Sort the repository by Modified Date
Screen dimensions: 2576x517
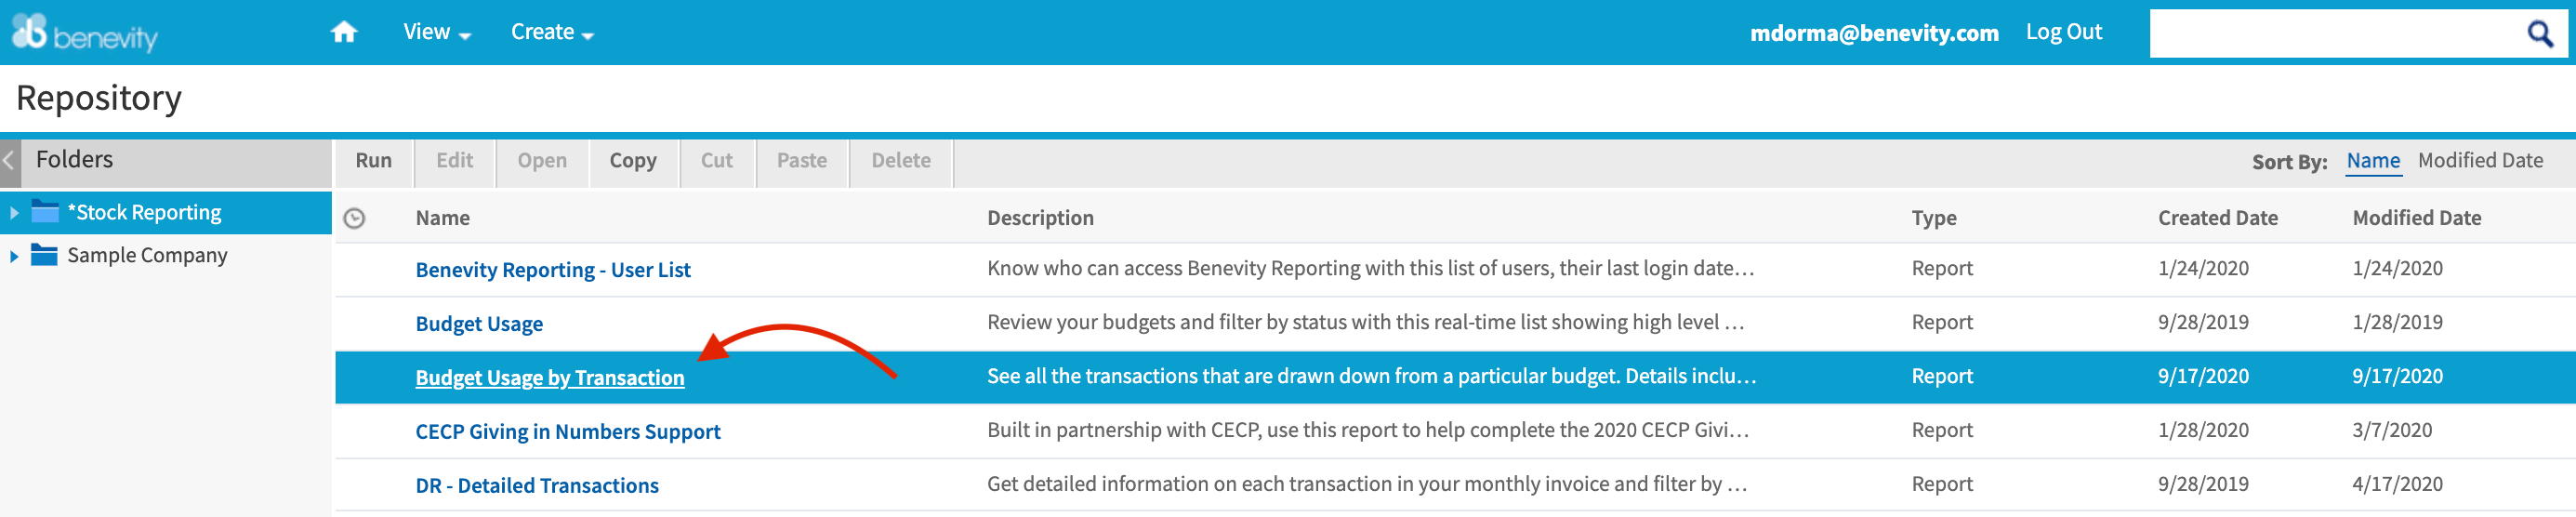click(2480, 161)
